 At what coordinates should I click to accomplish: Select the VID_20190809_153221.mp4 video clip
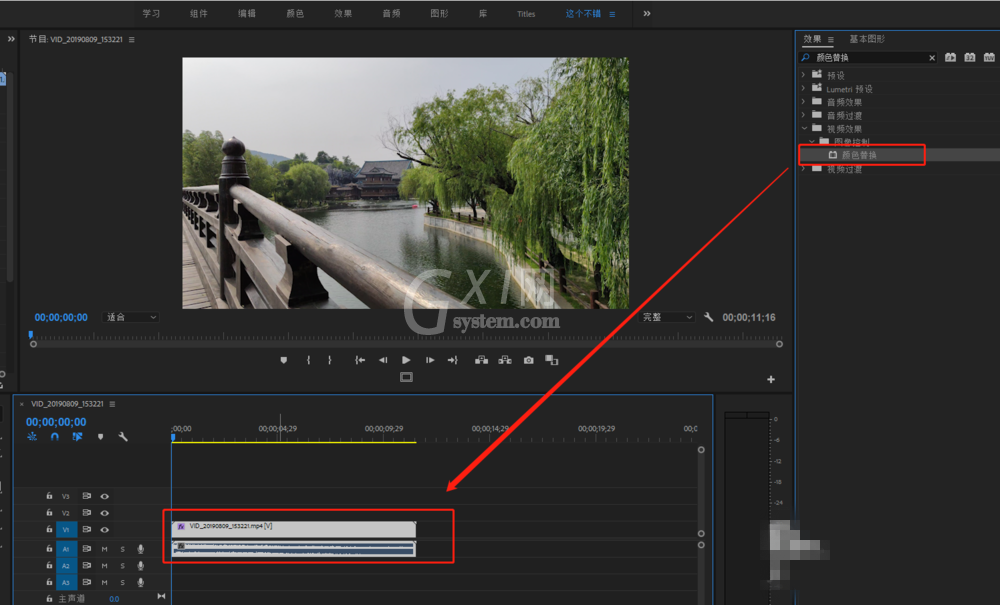pyautogui.click(x=294, y=529)
